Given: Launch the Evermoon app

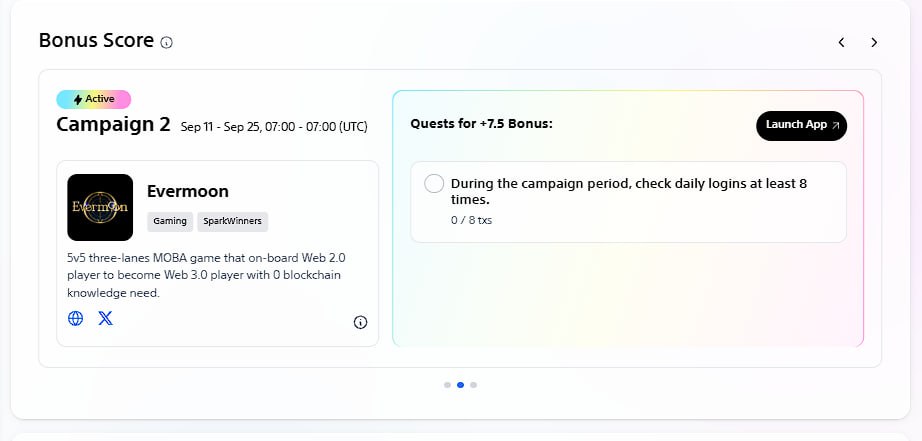Looking at the screenshot, I should pyautogui.click(x=801, y=125).
